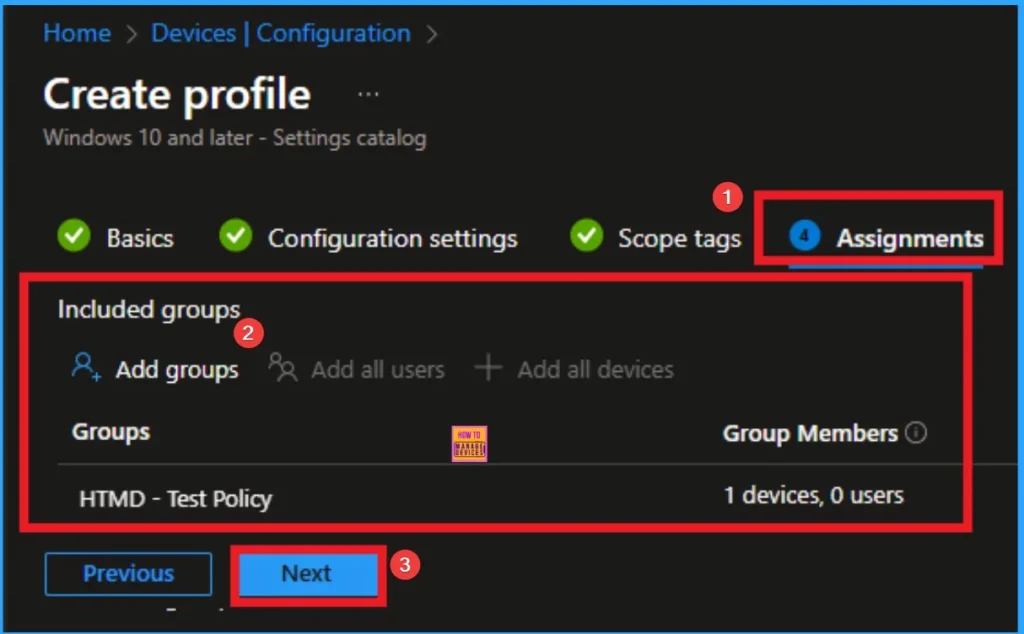
Task: Click the Home breadcrumb link
Action: point(76,33)
